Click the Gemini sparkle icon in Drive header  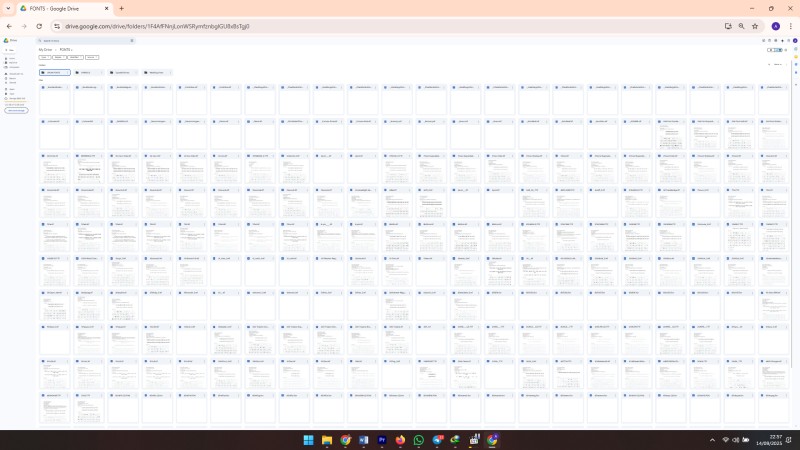click(782, 40)
